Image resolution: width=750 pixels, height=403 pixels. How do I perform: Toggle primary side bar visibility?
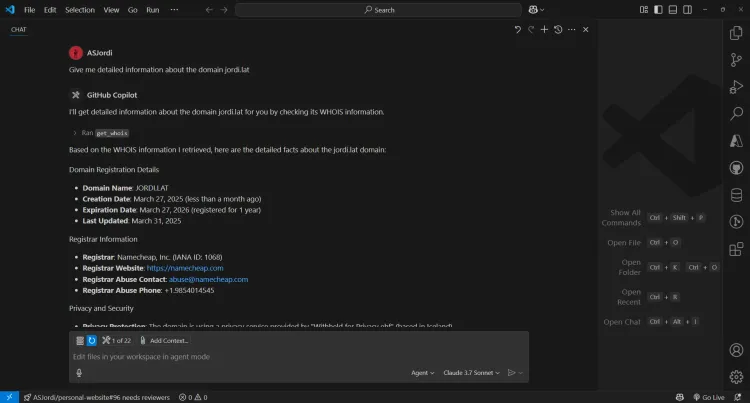(x=658, y=10)
